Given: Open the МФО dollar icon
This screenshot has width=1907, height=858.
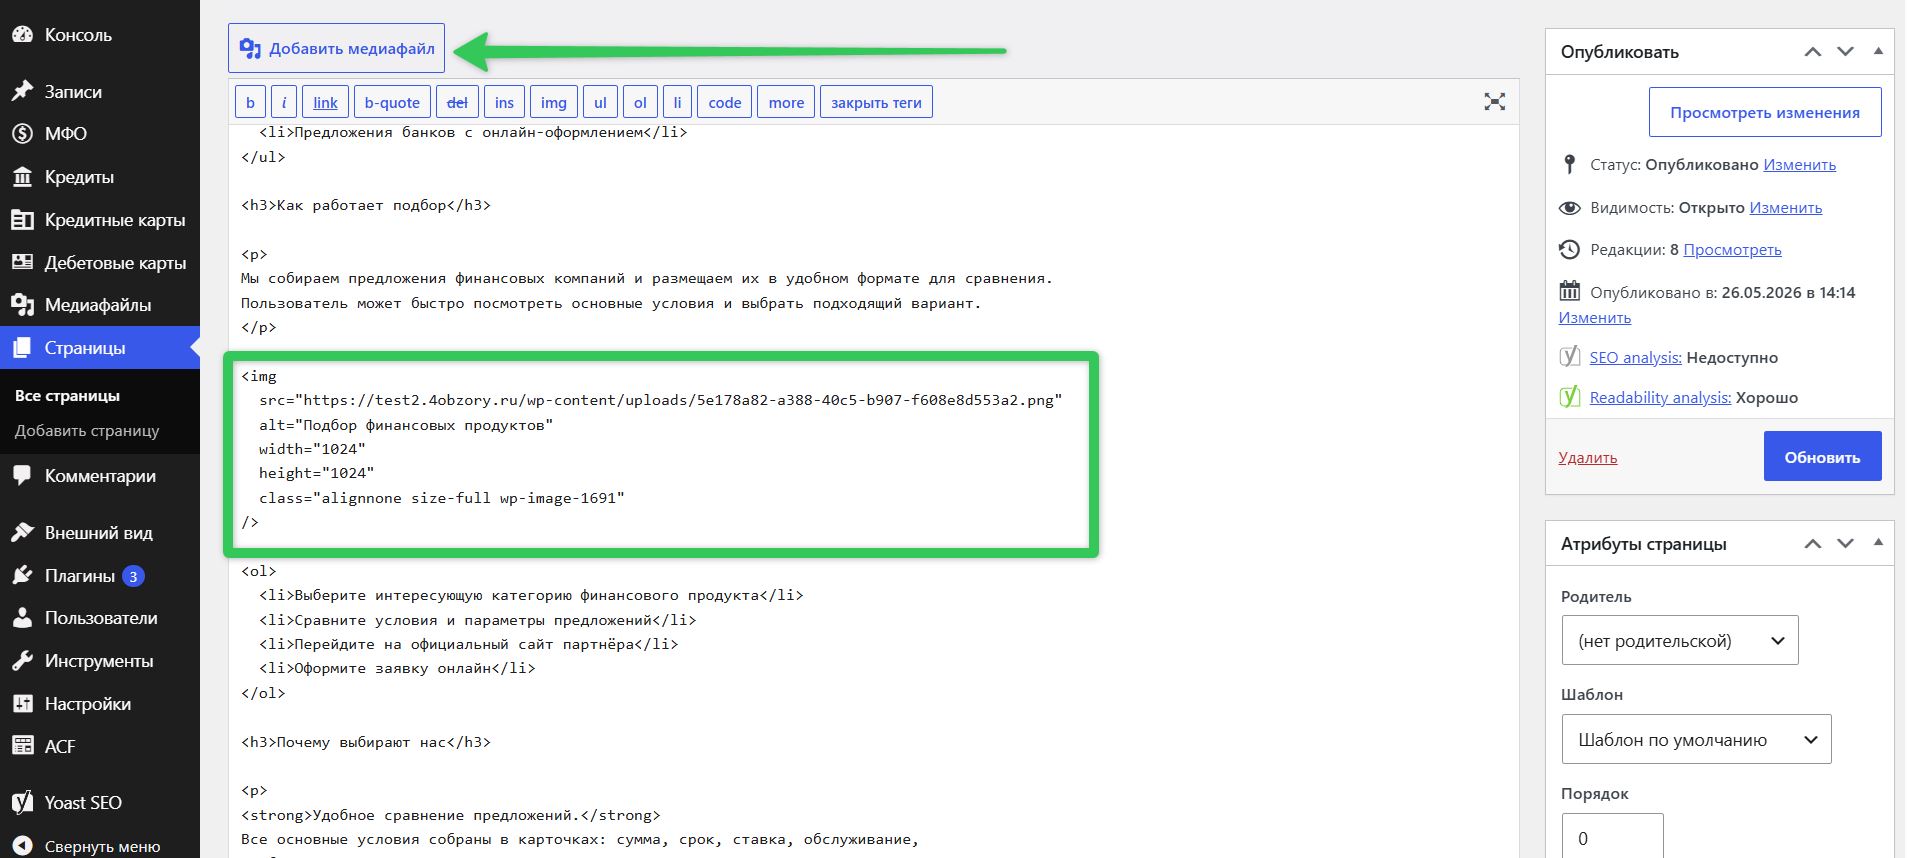Looking at the screenshot, I should (x=22, y=133).
